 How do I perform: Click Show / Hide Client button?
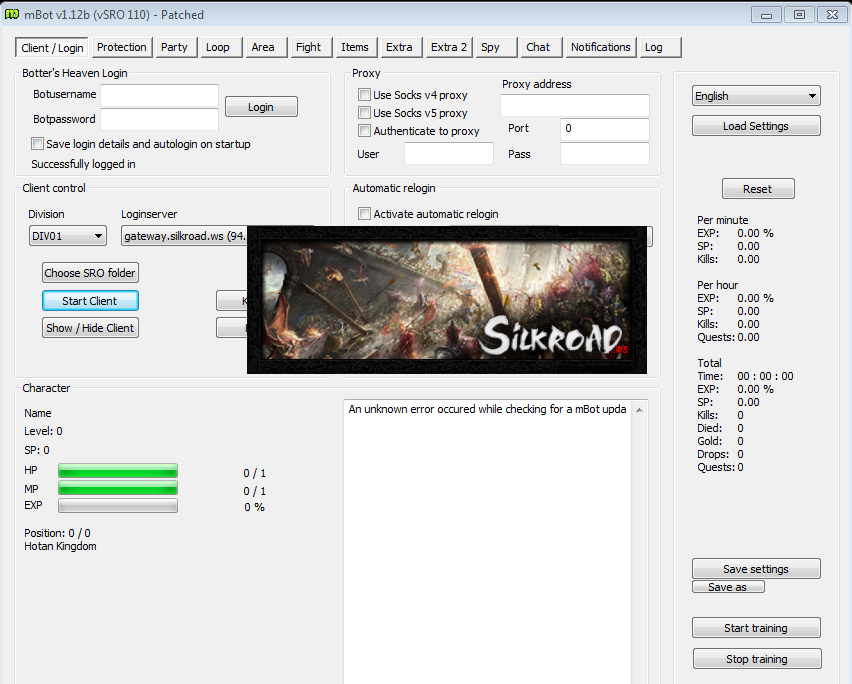[90, 328]
